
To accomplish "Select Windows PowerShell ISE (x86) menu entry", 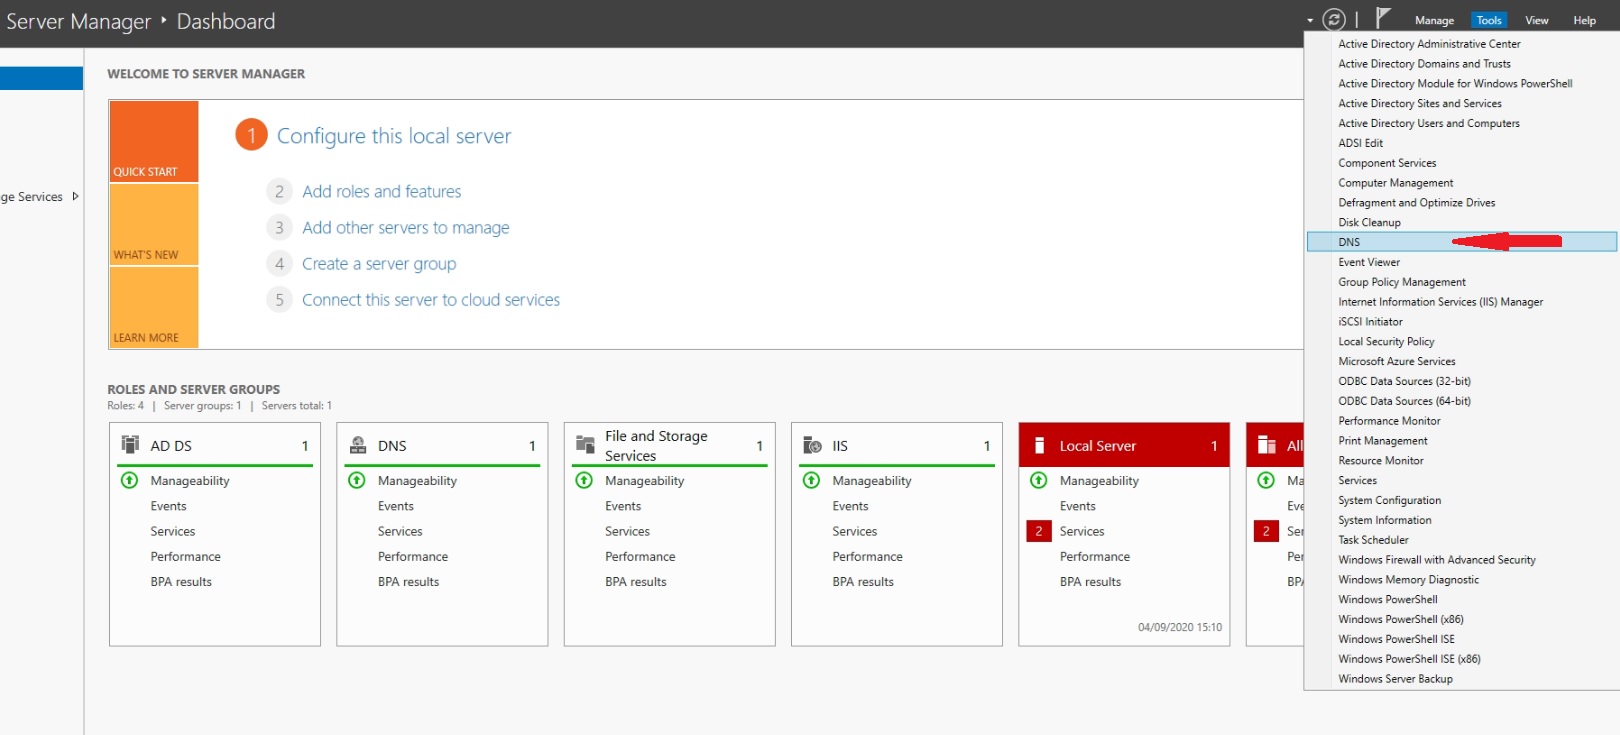I will click(x=1409, y=659).
